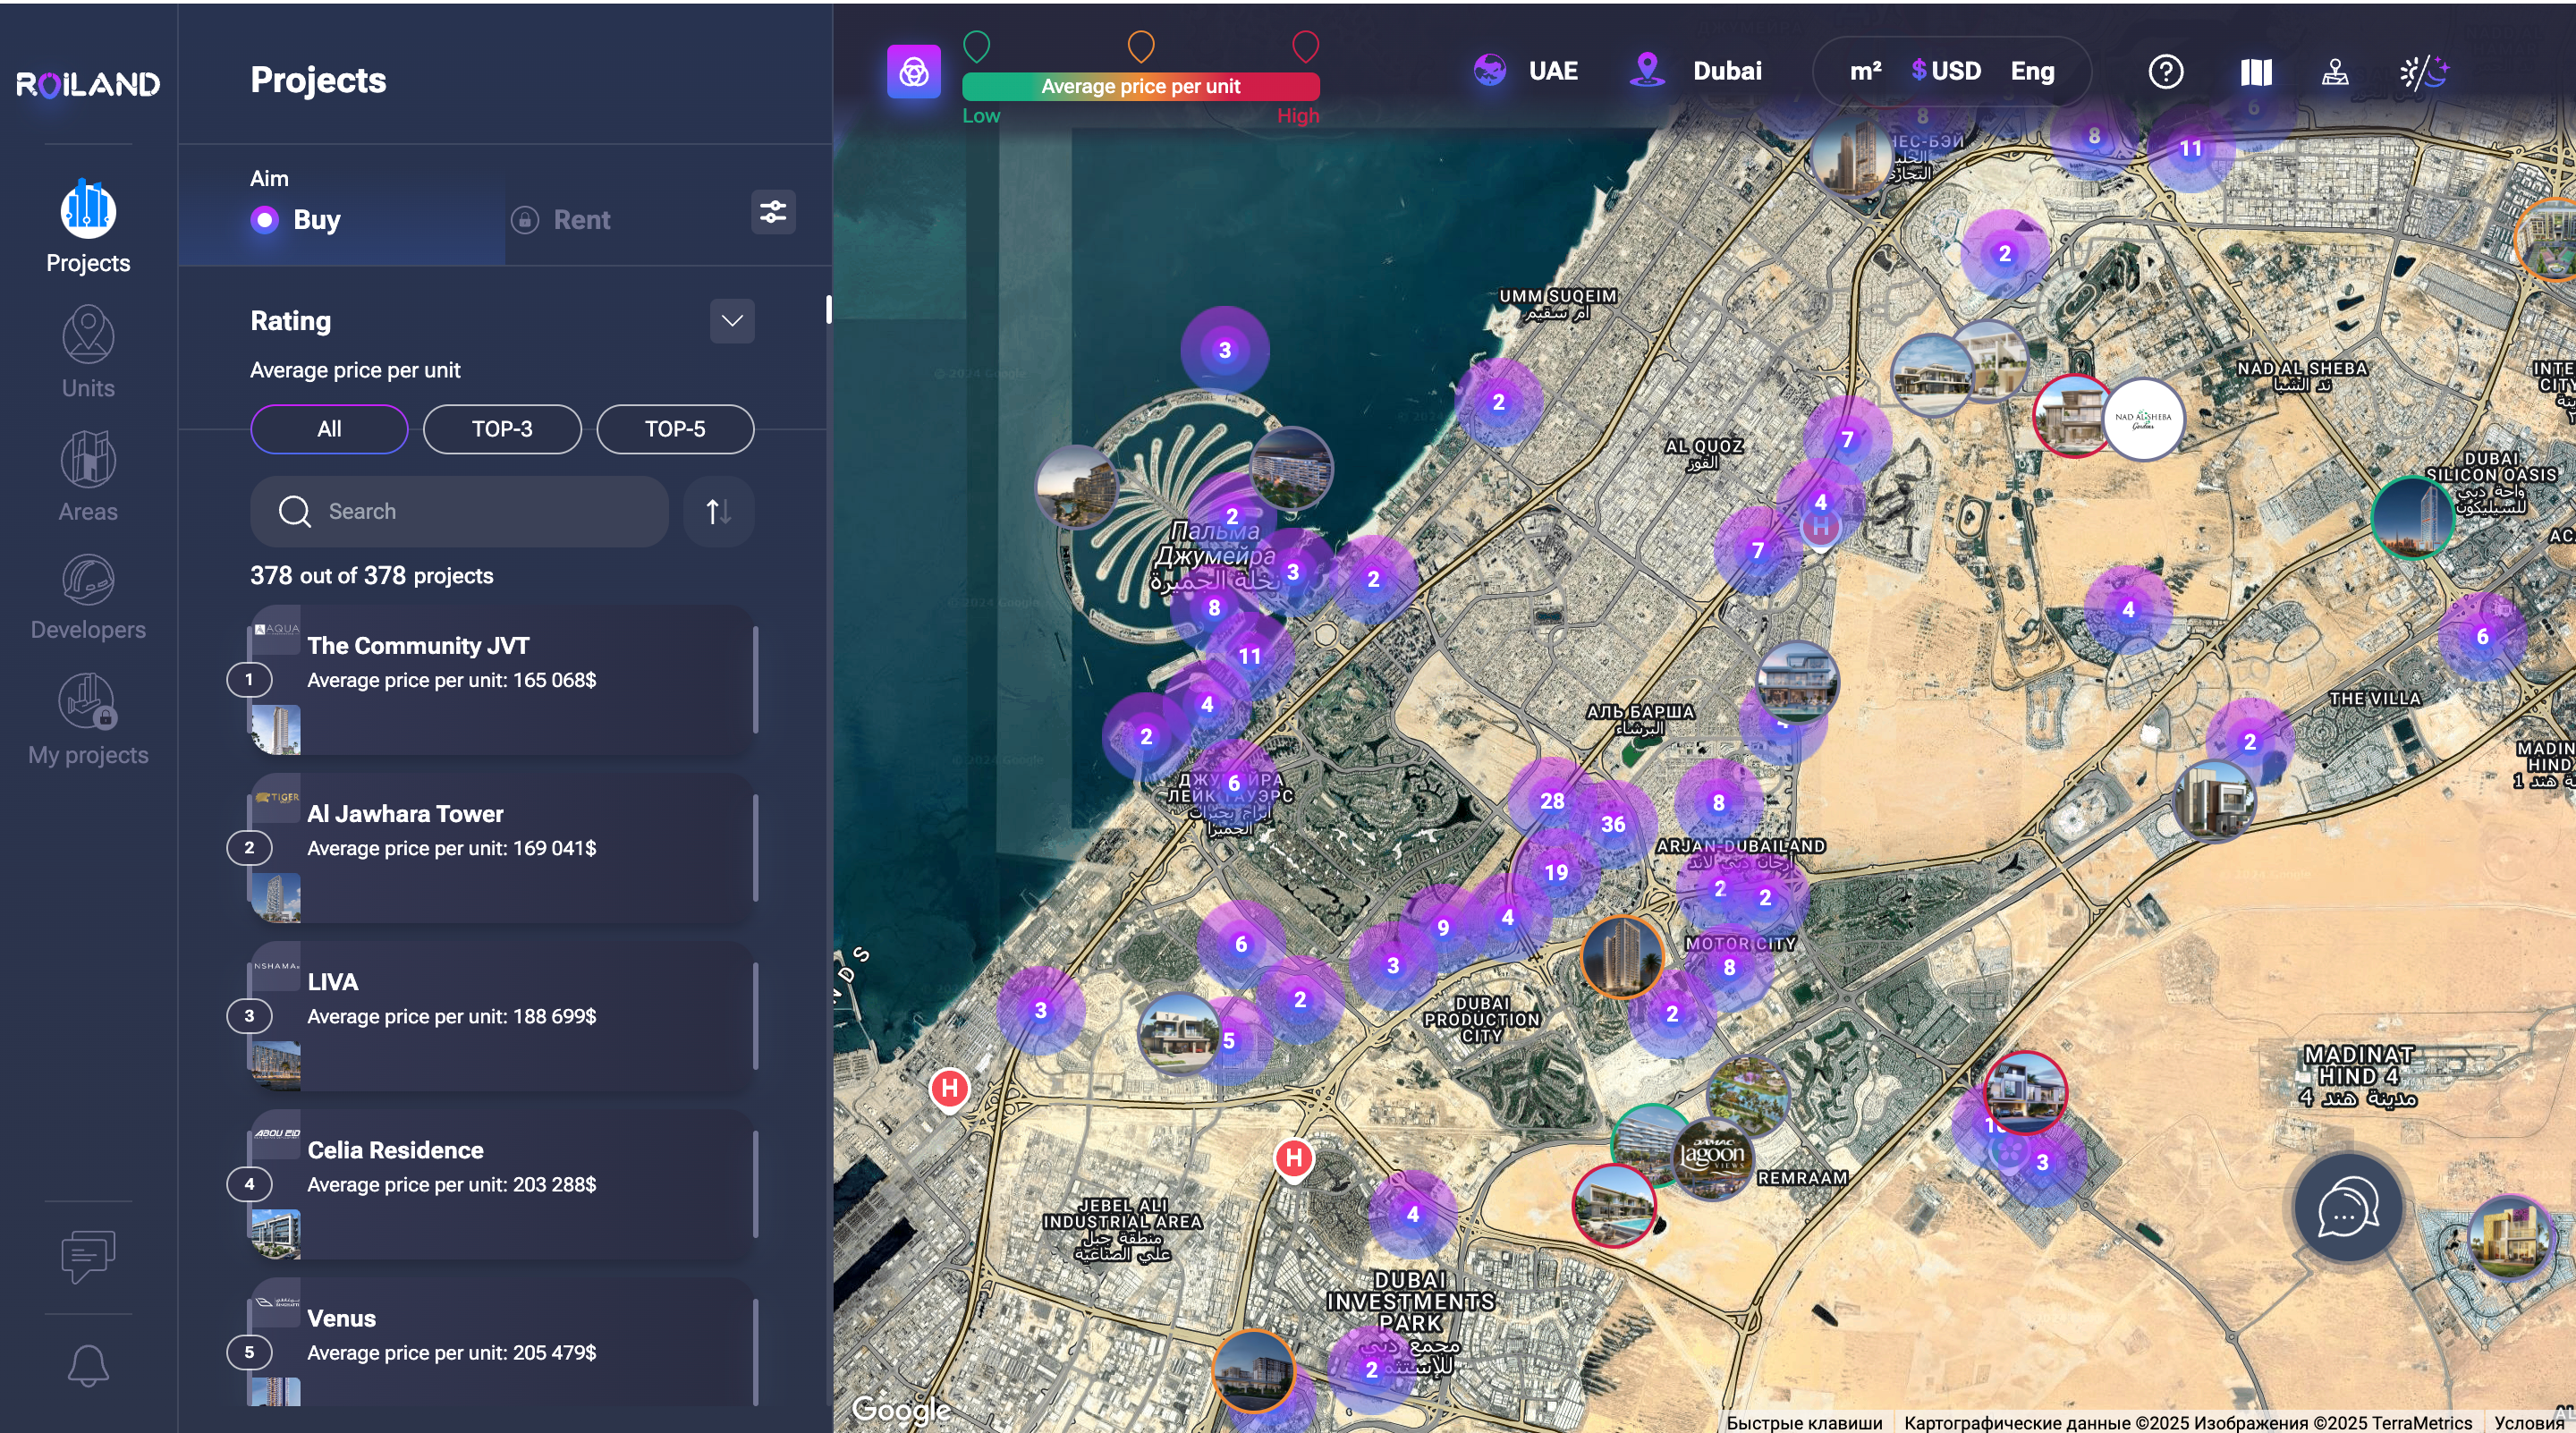Open the locked My projects section
Screen dimensions: 2576x1433
pyautogui.click(x=88, y=720)
